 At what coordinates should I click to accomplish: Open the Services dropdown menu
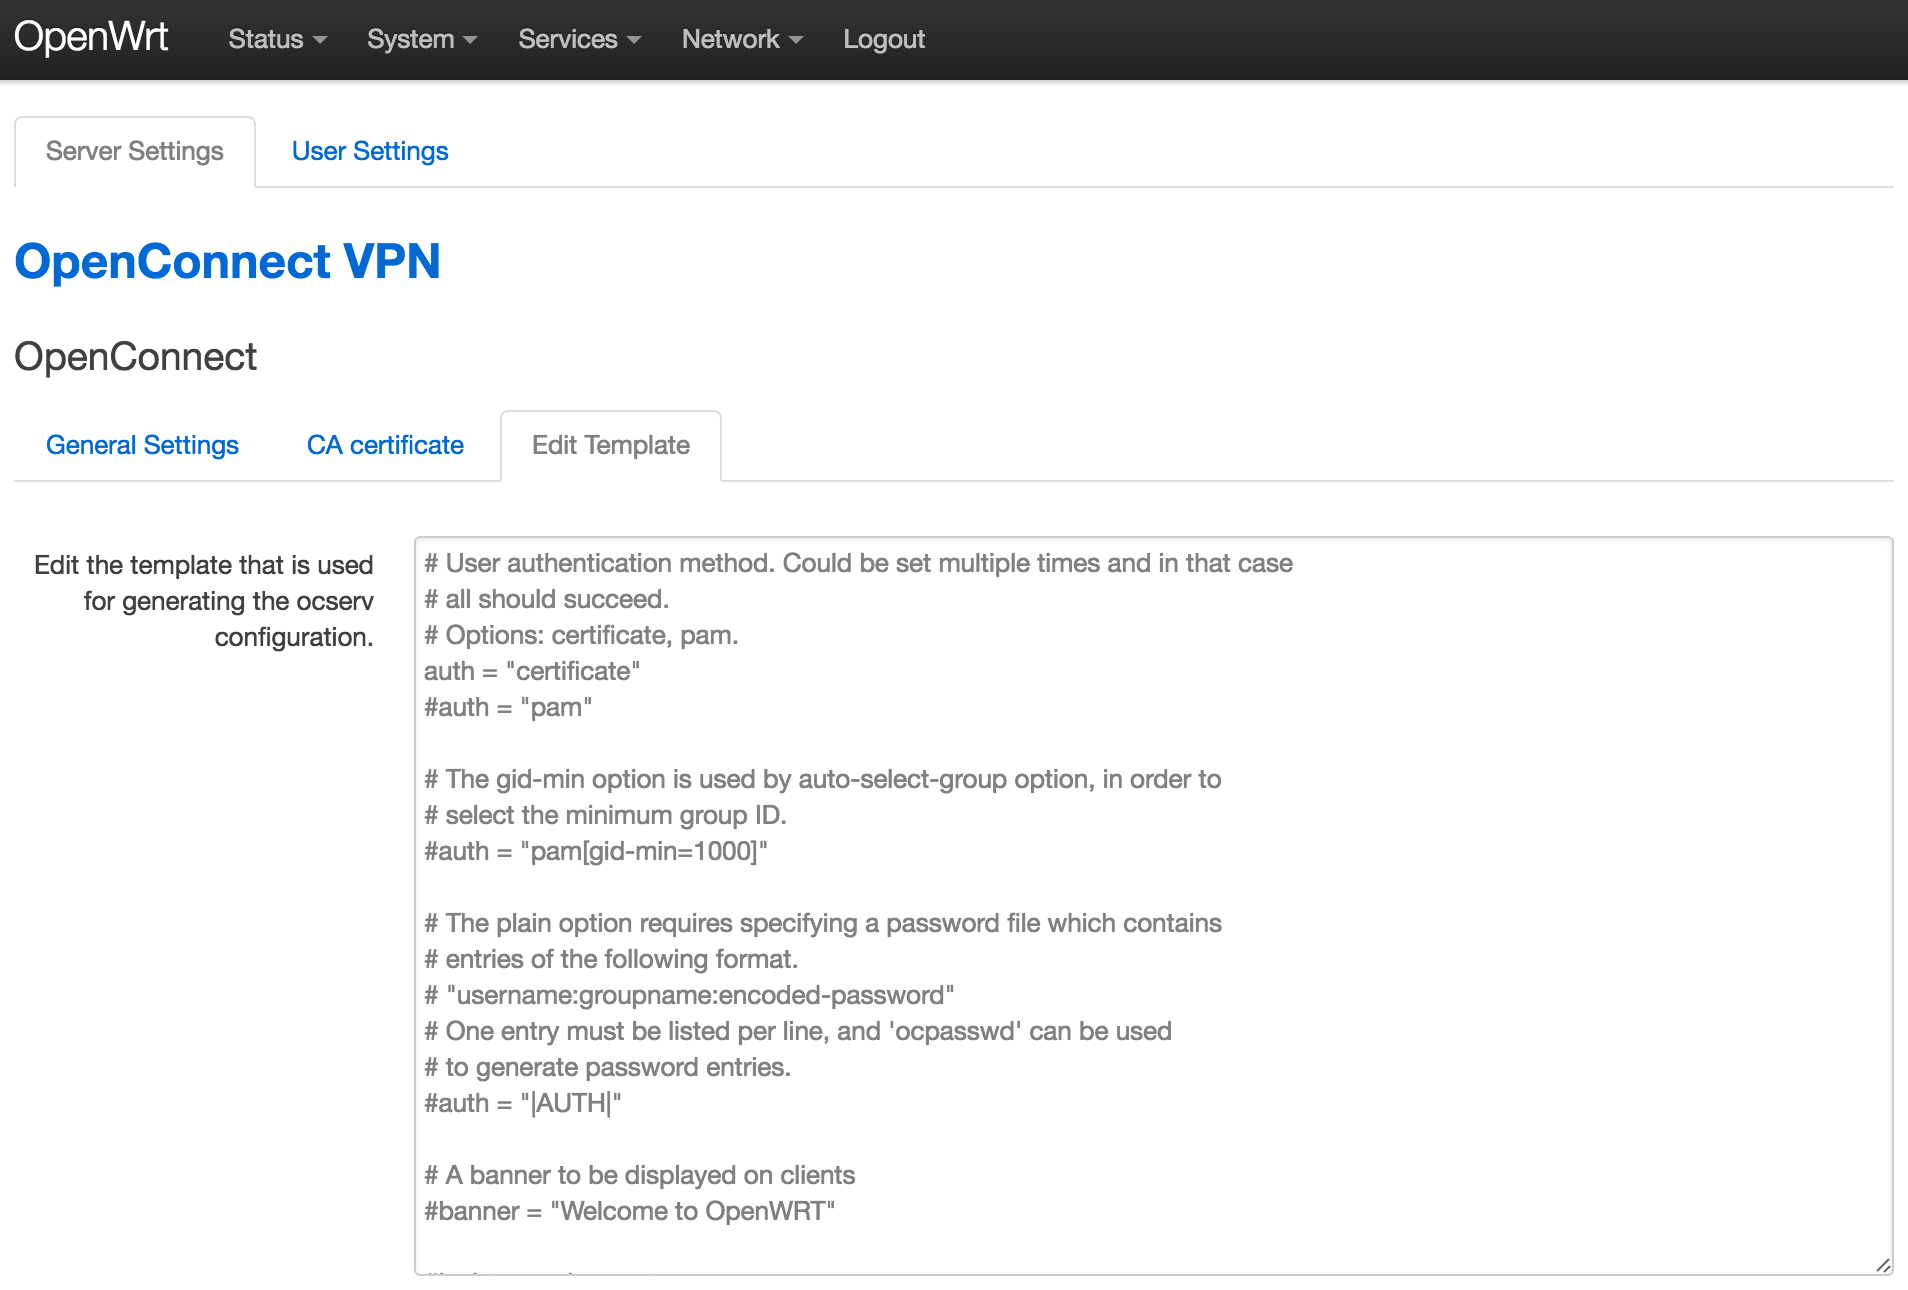[x=579, y=39]
